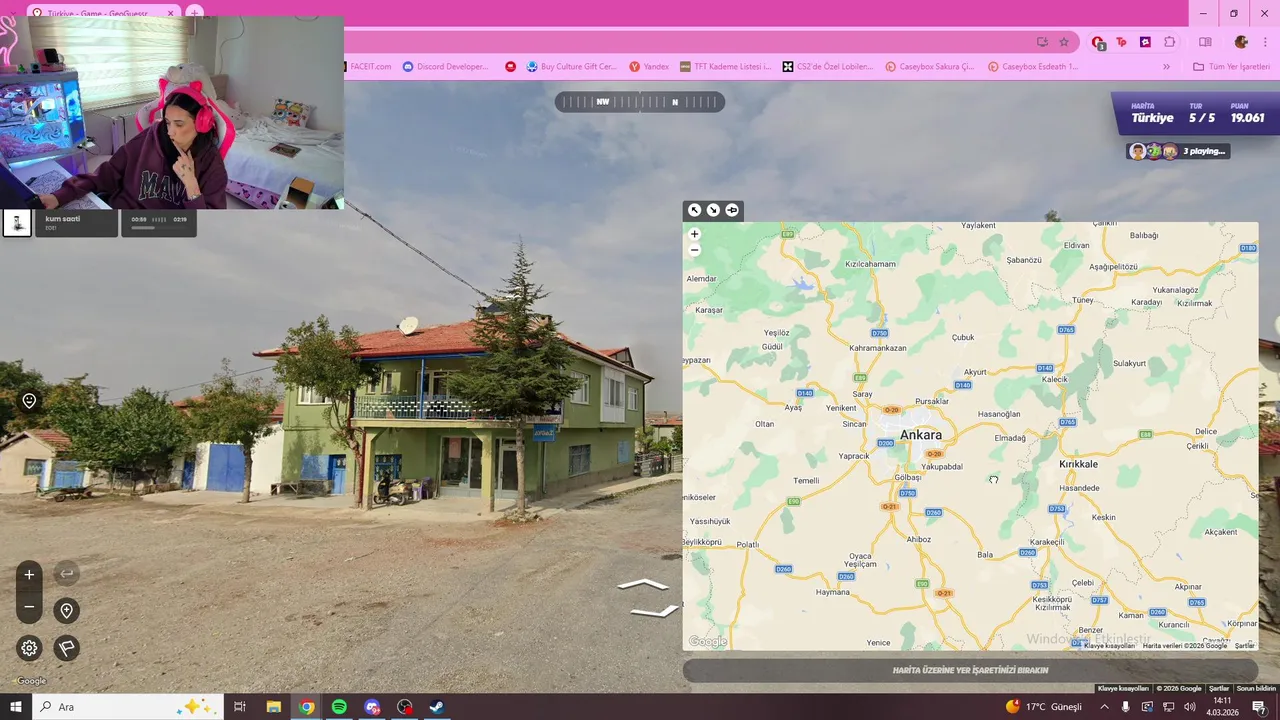Open CS2'de Özel Lobiler bookmark
The height and width of the screenshot is (720, 1280).
click(828, 67)
